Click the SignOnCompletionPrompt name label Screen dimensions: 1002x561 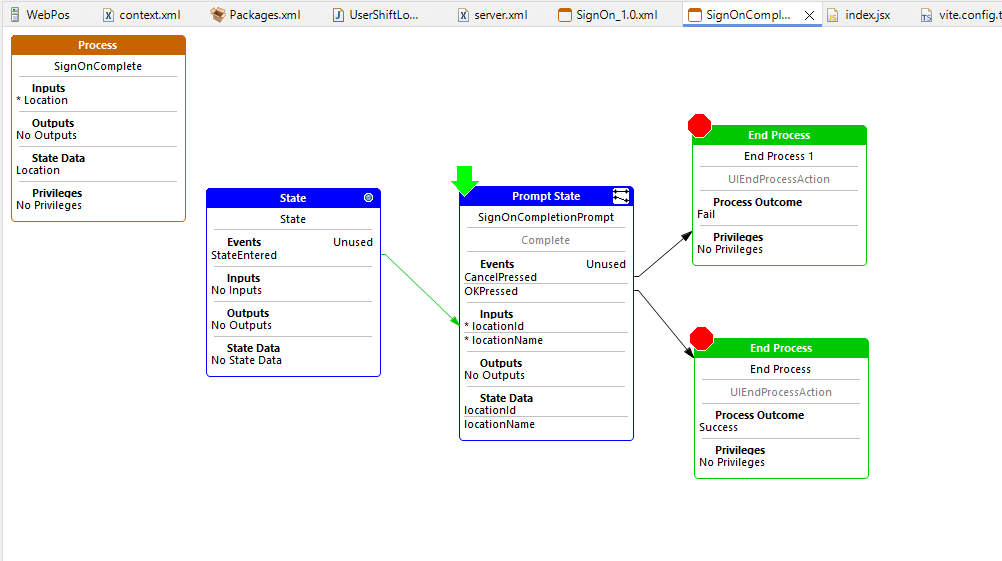pyautogui.click(x=546, y=217)
